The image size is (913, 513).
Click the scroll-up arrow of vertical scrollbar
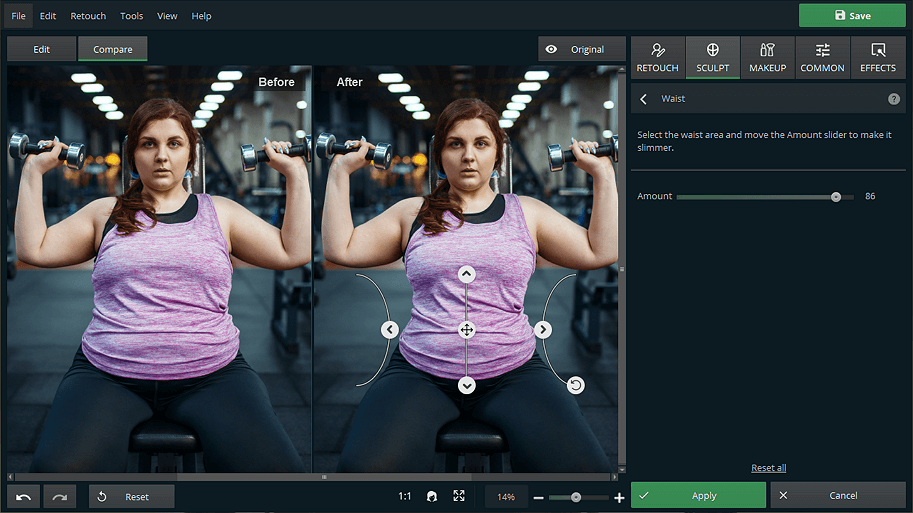click(622, 69)
